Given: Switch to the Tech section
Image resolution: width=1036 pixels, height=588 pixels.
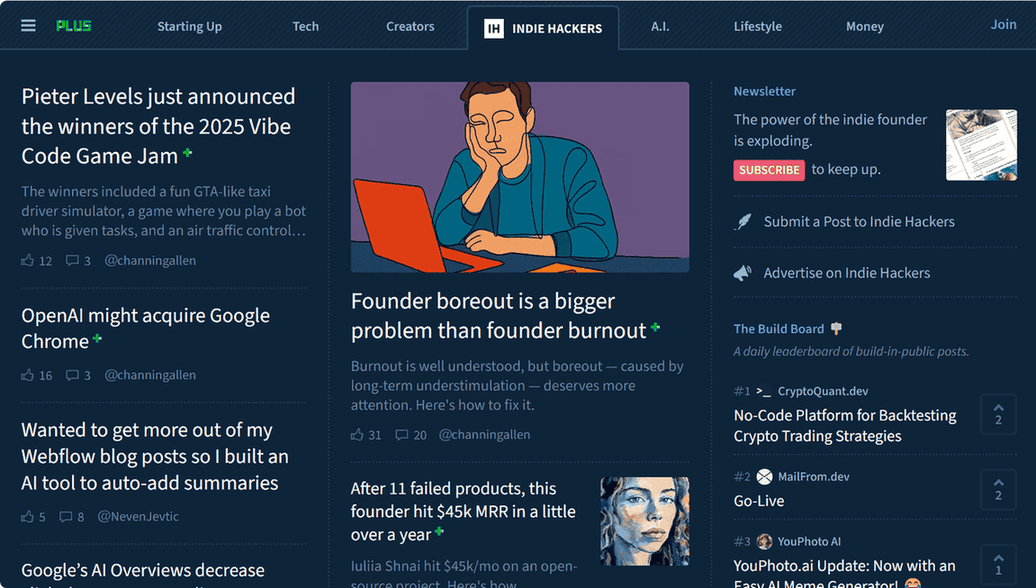Looking at the screenshot, I should coord(305,26).
